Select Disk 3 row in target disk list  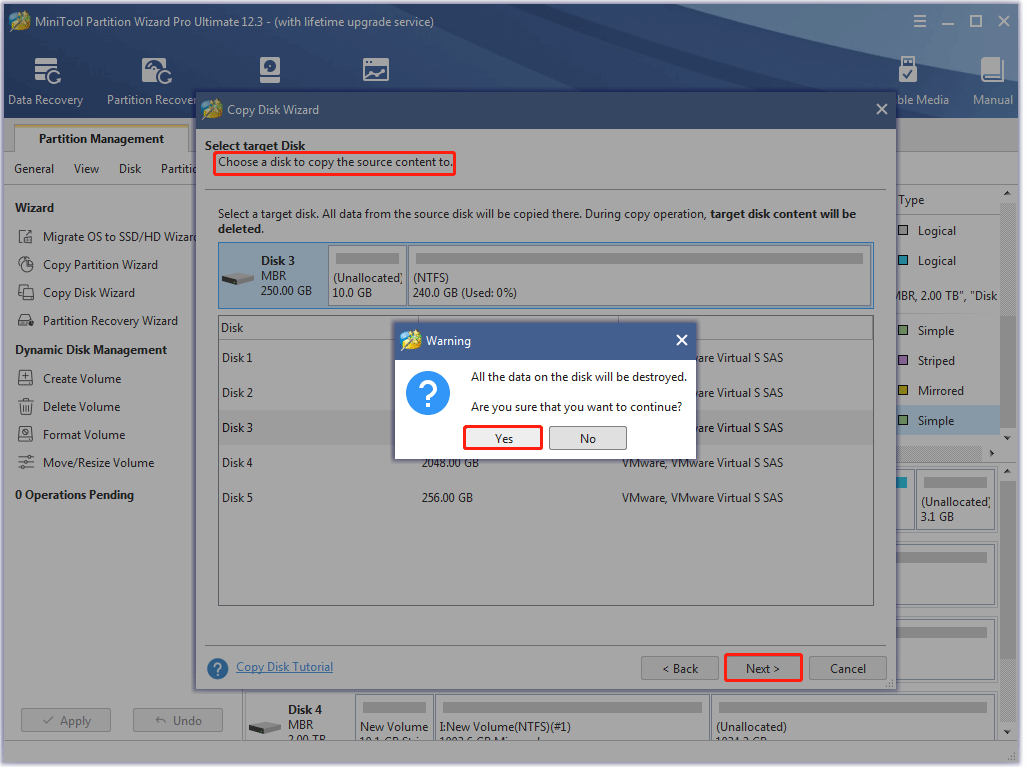click(548, 429)
